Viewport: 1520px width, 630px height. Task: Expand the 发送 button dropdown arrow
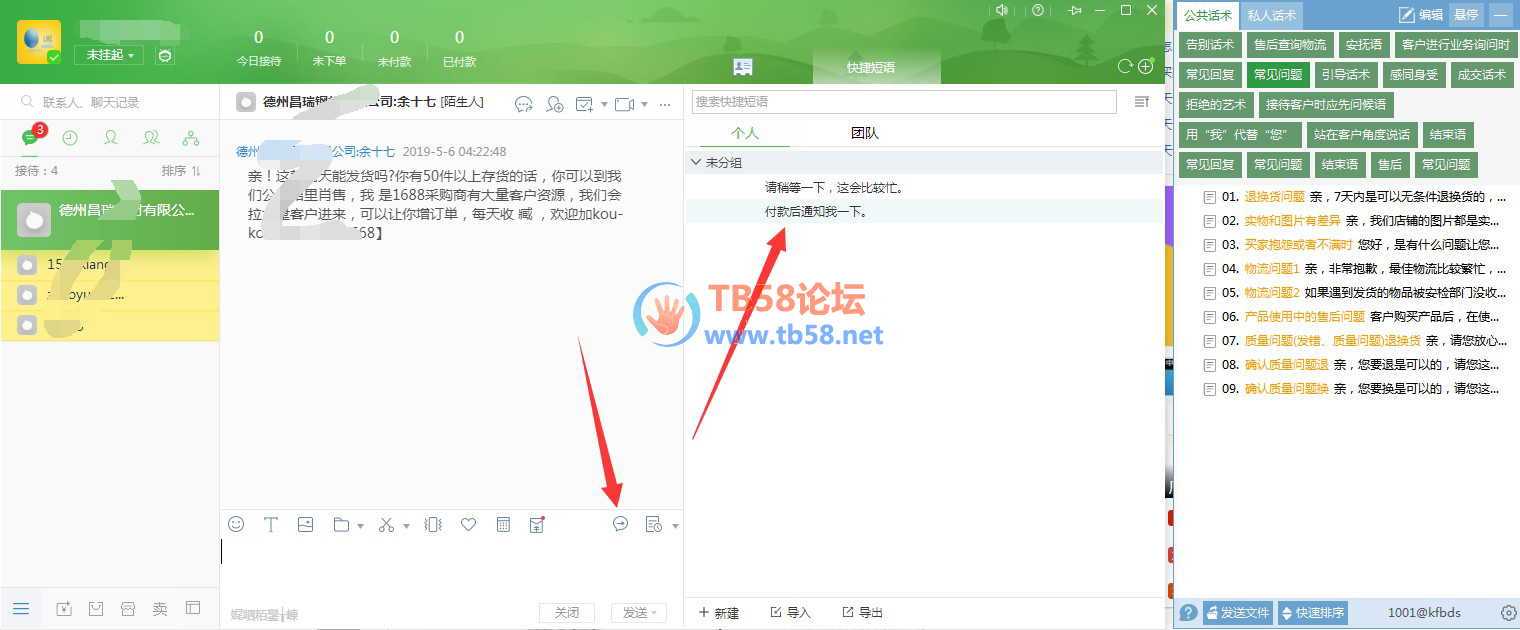(656, 613)
